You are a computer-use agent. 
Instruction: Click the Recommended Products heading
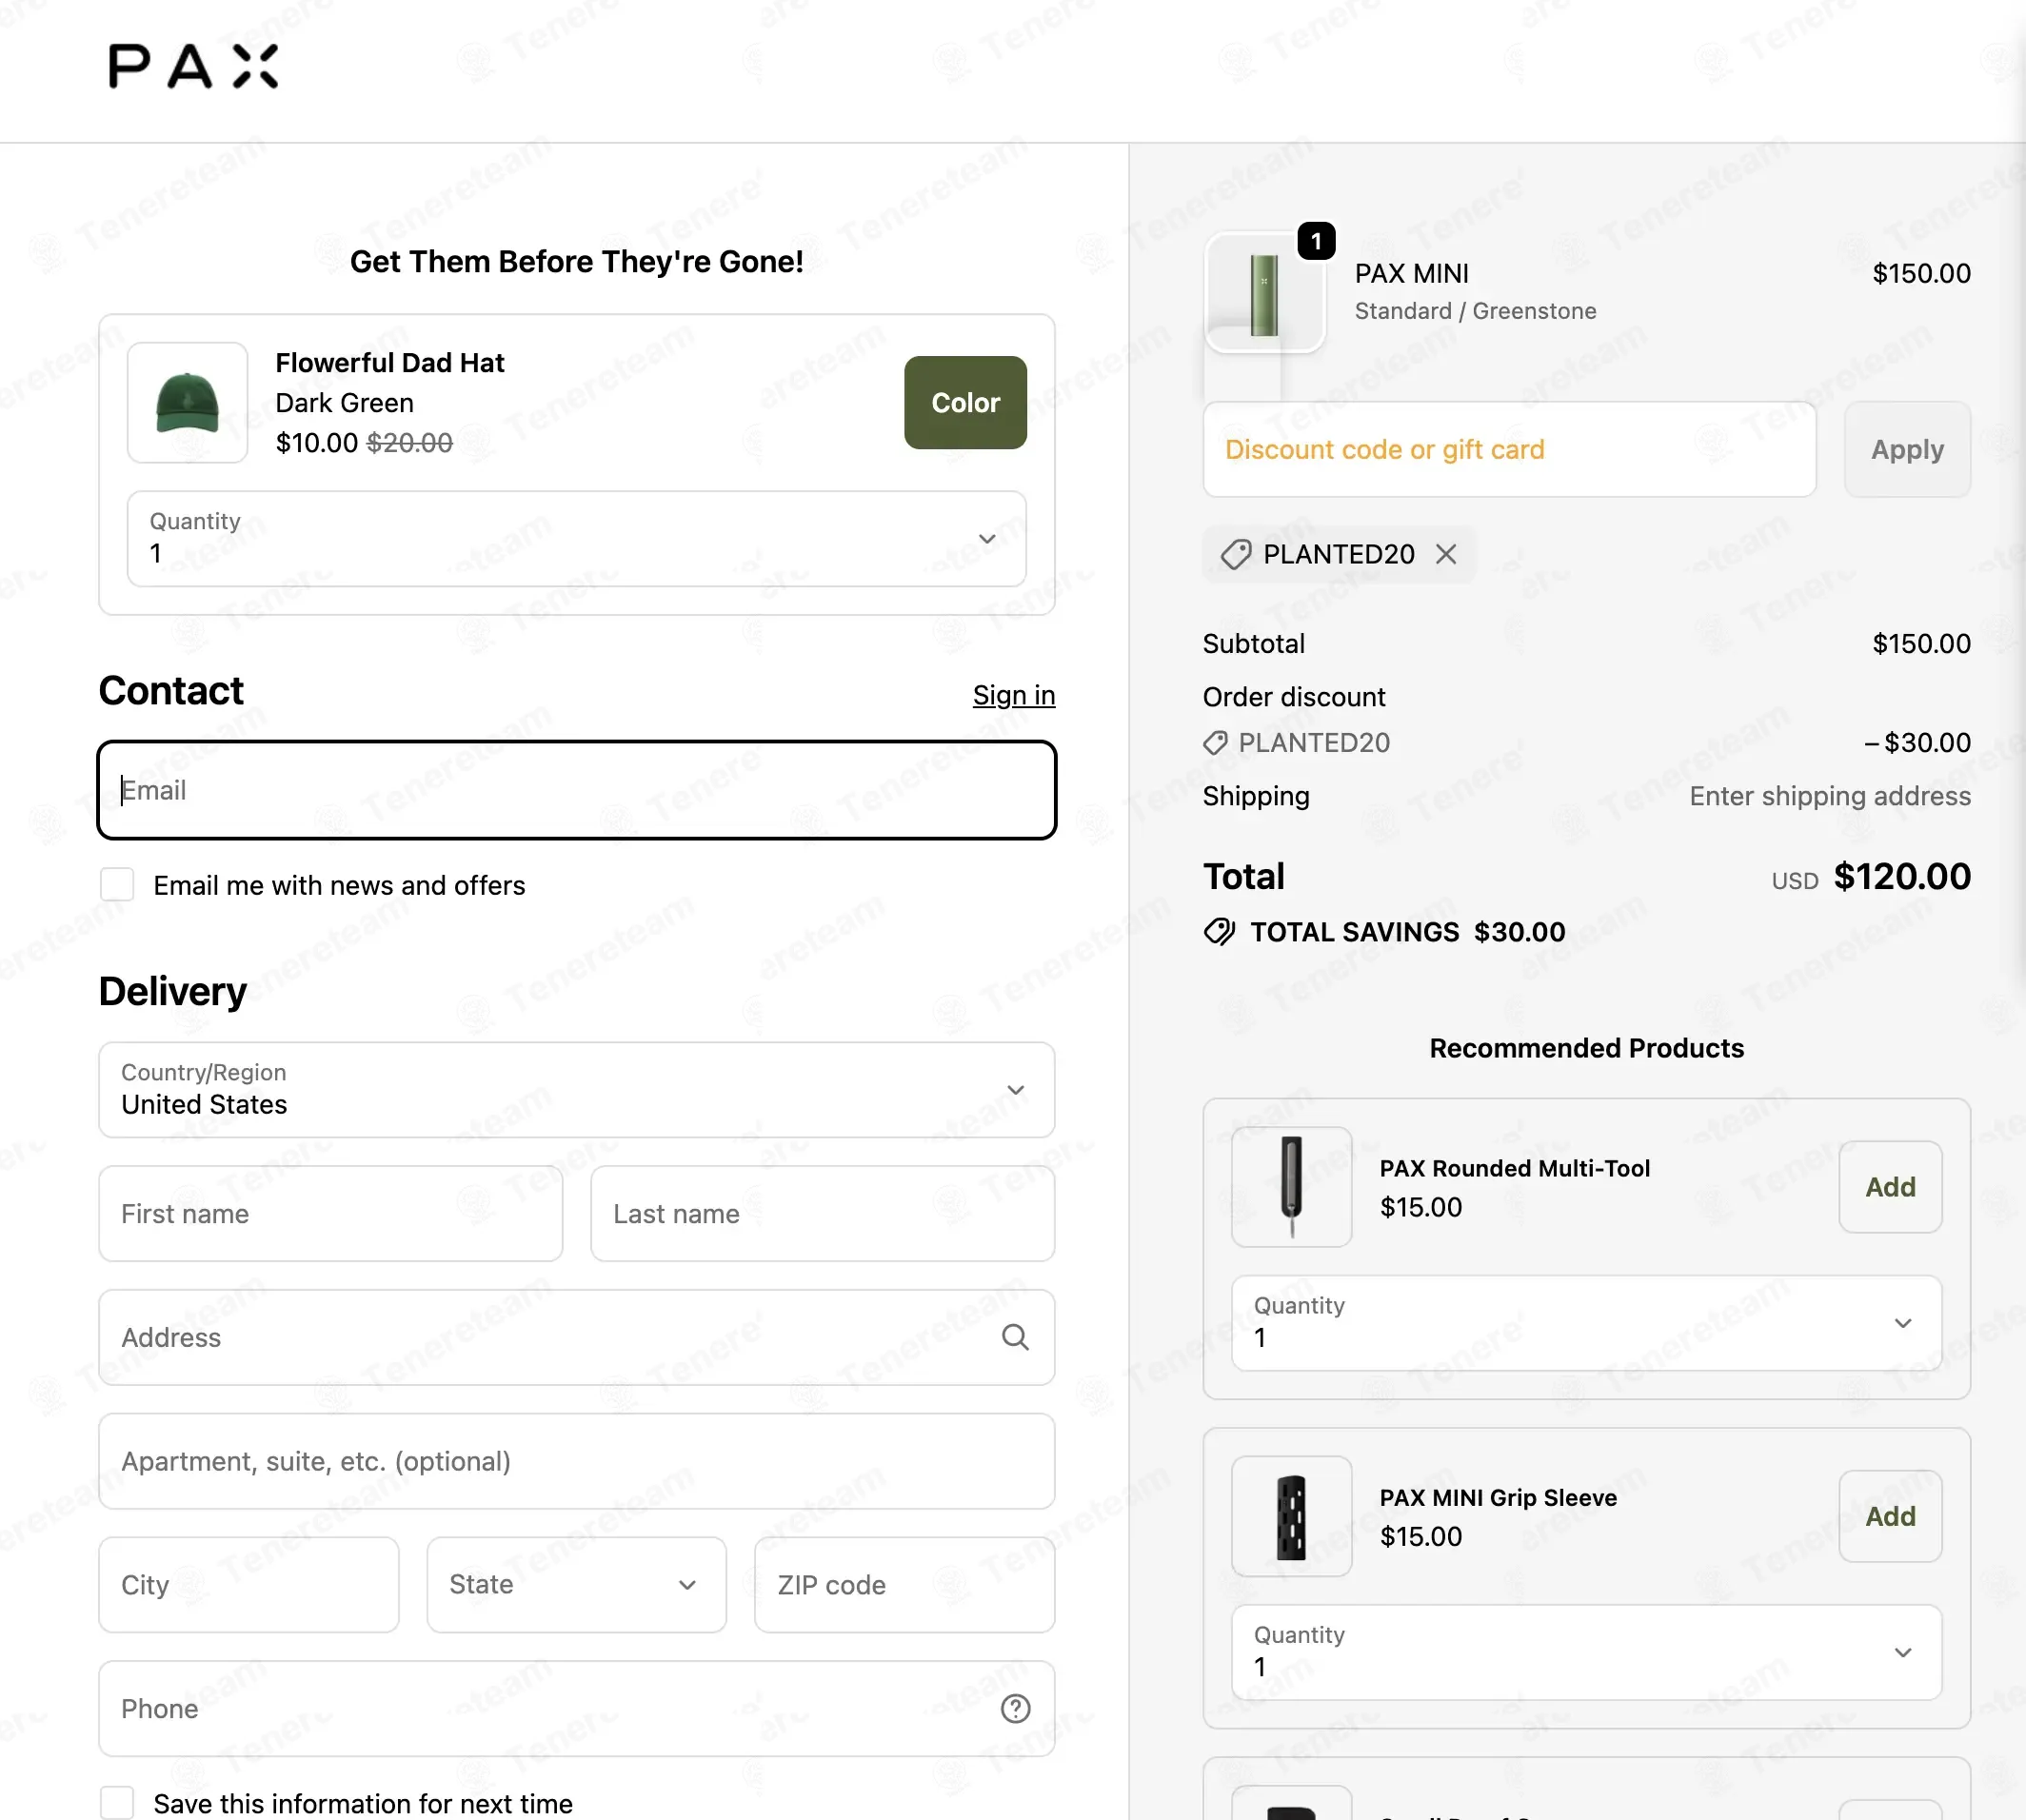(x=1587, y=1048)
